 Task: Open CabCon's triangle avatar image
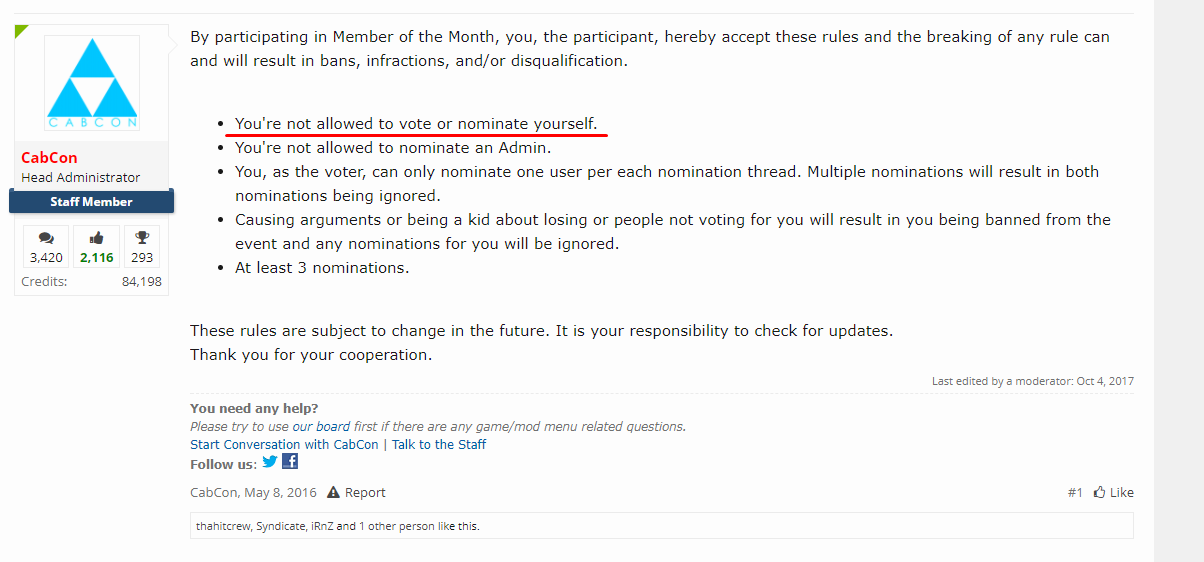(x=92, y=83)
